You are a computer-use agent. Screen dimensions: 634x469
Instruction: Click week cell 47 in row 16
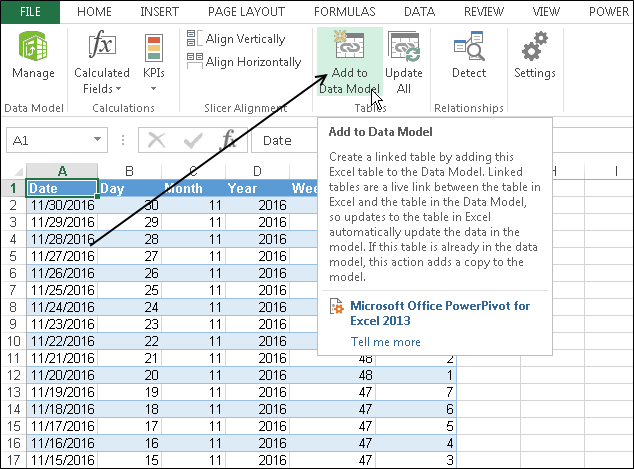point(332,443)
